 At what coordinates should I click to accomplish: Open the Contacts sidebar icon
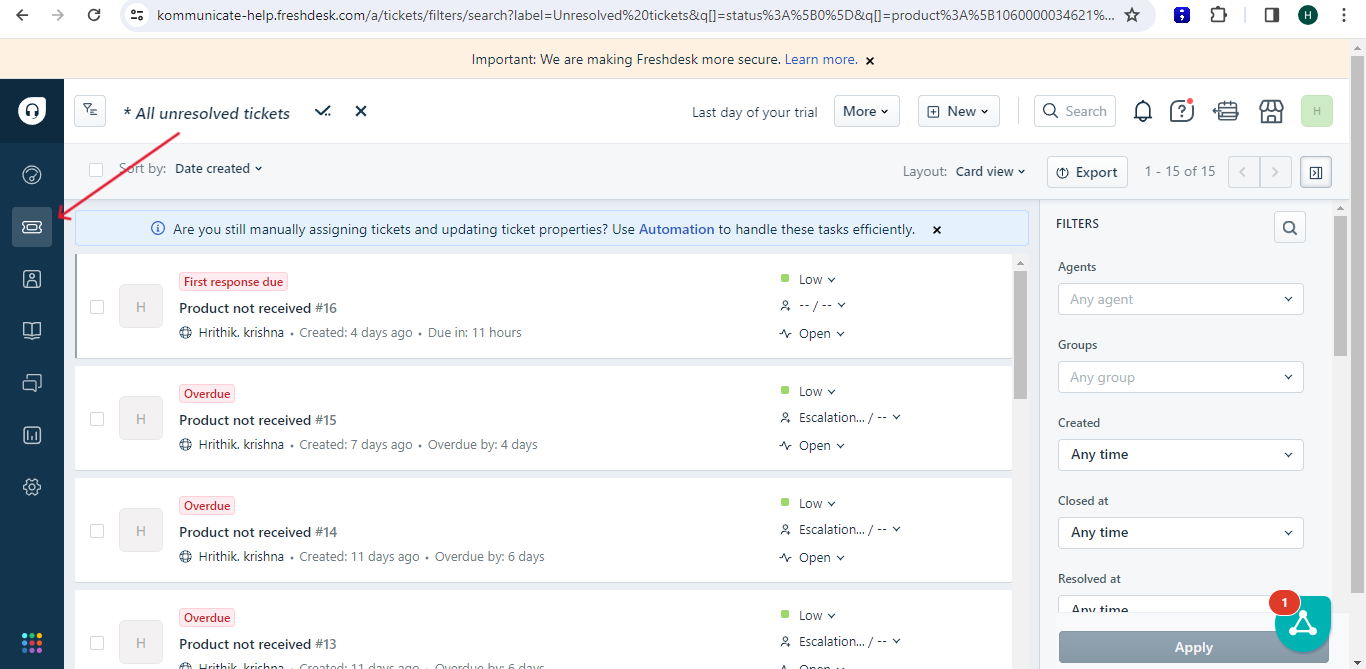(31, 278)
